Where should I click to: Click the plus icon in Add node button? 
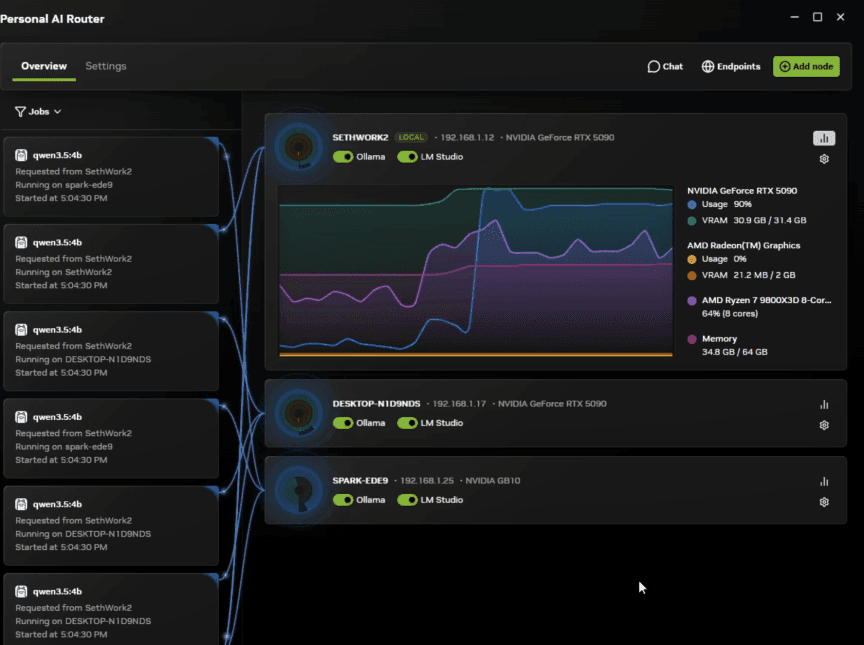click(x=785, y=67)
